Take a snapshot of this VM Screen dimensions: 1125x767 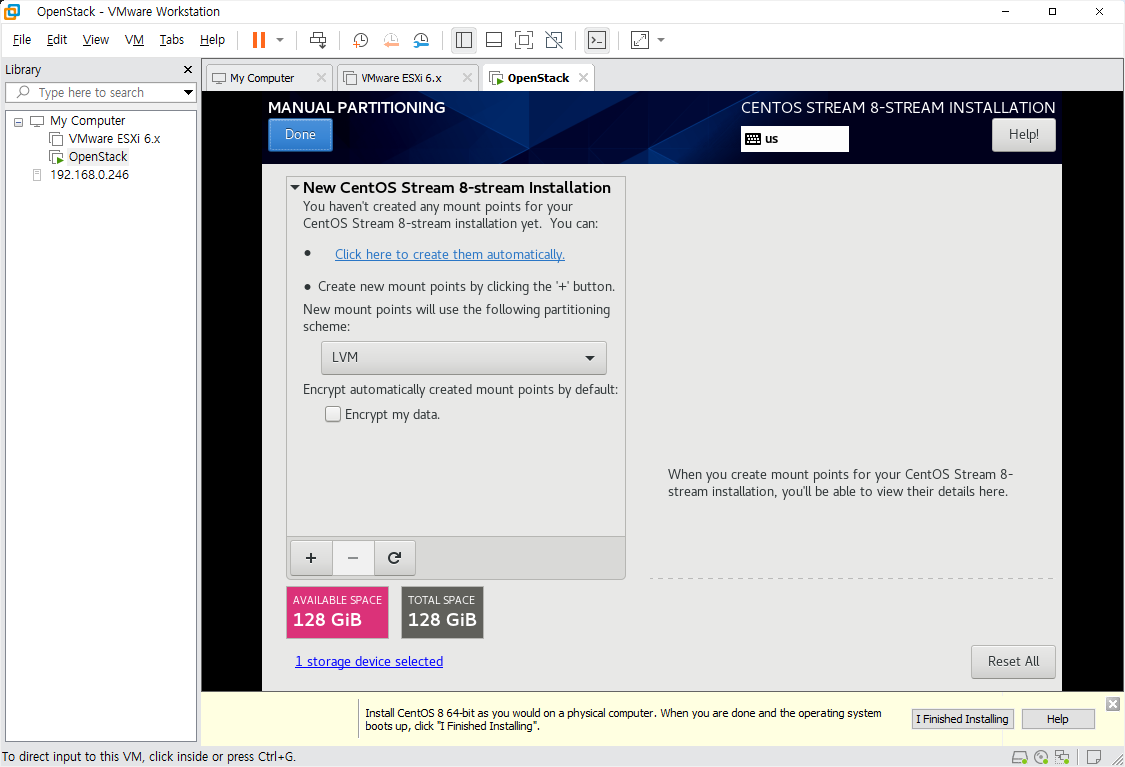pos(360,40)
